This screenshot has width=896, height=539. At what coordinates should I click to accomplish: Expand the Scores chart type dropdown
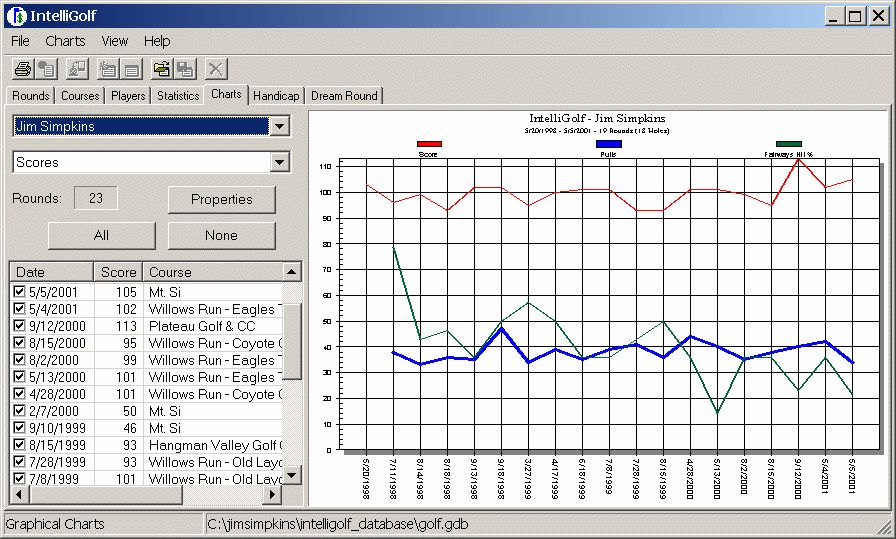coord(279,162)
